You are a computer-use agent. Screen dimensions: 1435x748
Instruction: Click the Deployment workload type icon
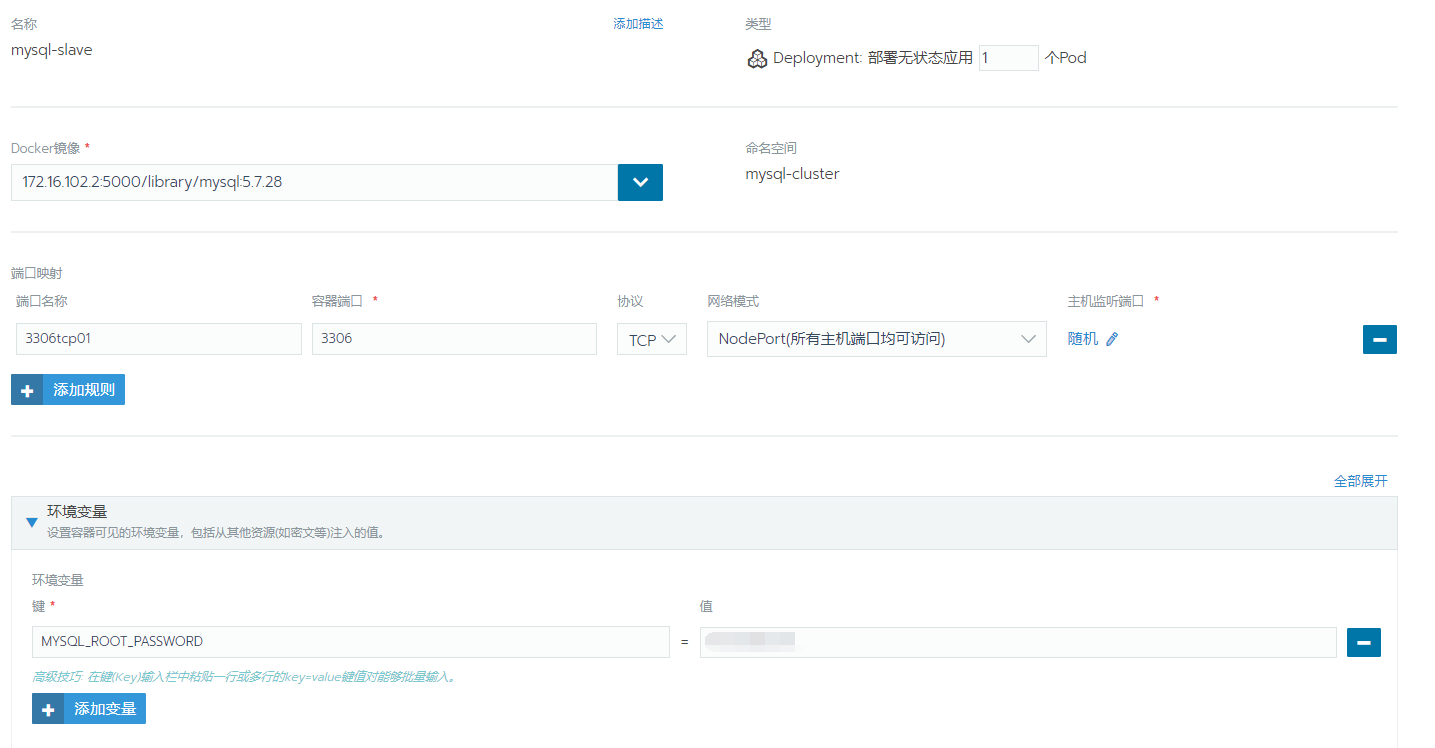point(757,59)
